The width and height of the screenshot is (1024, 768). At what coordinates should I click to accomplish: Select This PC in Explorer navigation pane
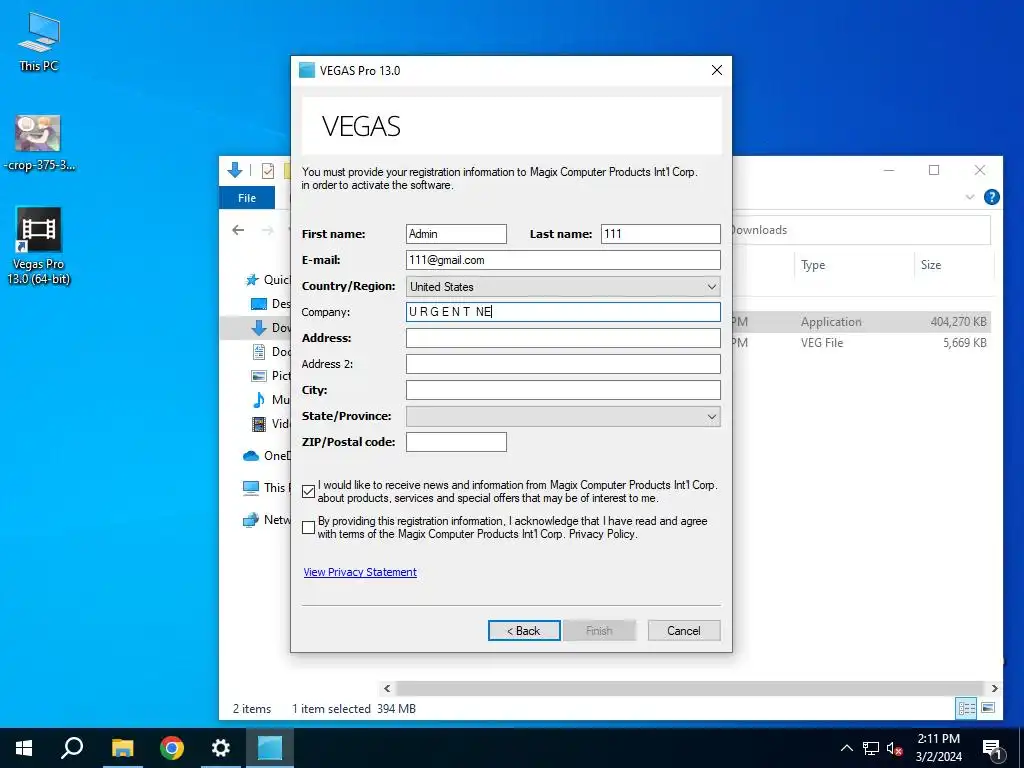pyautogui.click(x=266, y=487)
